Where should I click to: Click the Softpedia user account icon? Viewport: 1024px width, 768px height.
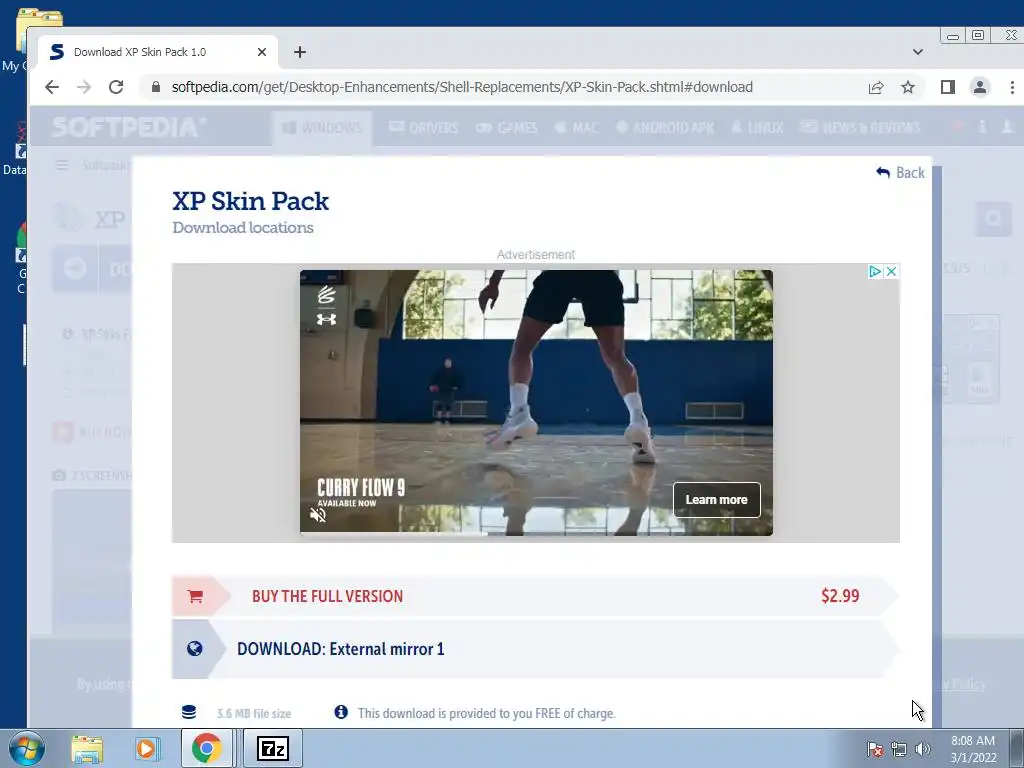pyautogui.click(x=1008, y=127)
